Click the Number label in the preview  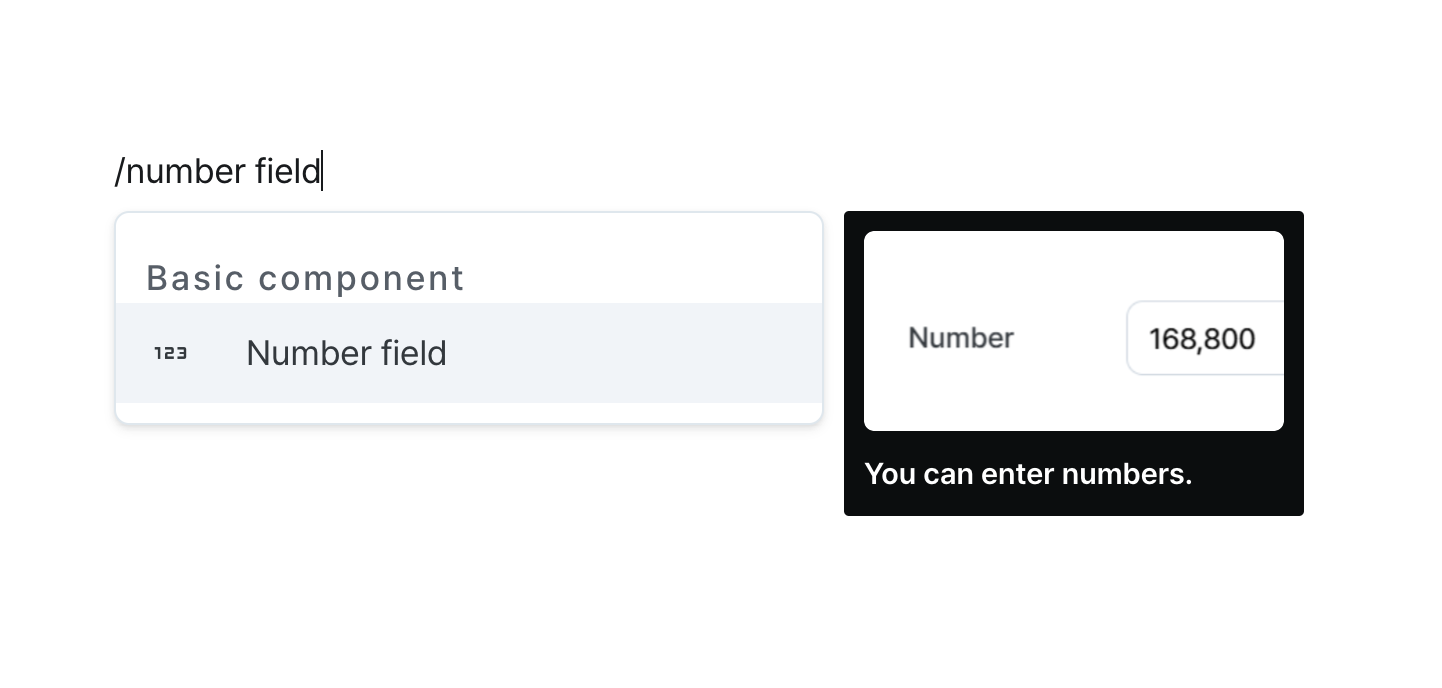pyautogui.click(x=961, y=338)
